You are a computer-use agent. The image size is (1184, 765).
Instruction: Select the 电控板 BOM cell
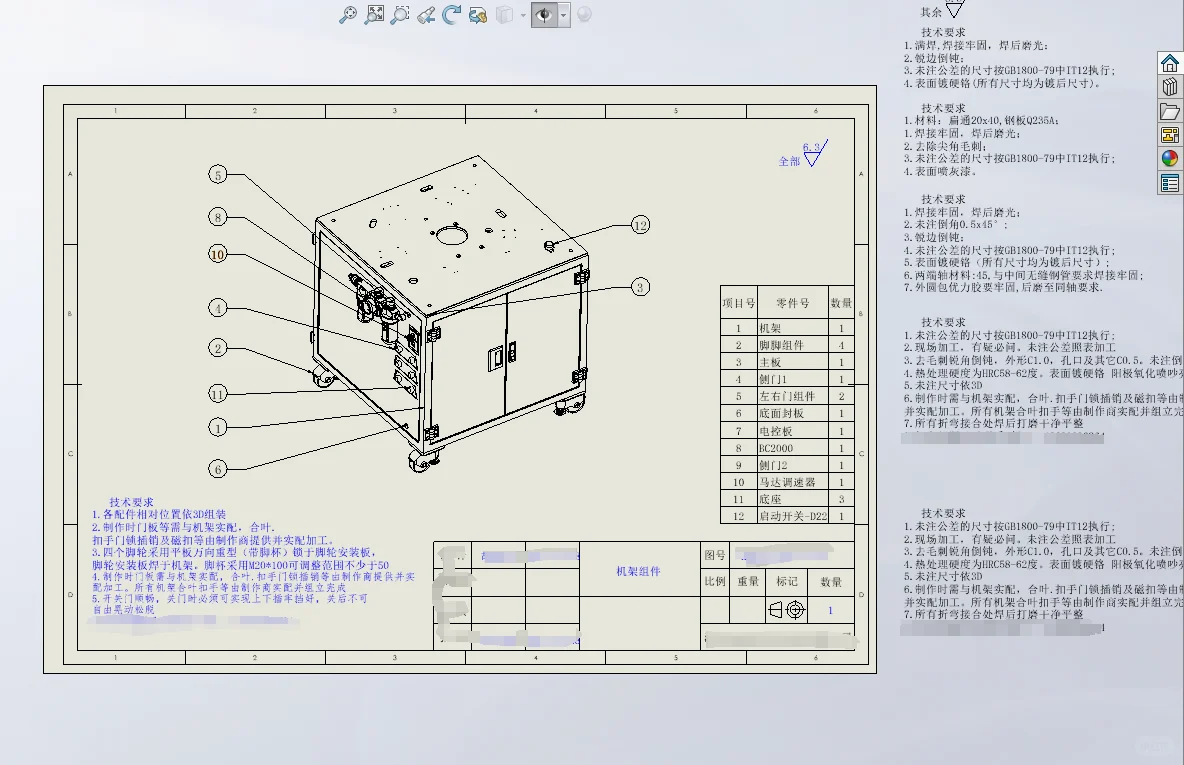[x=793, y=431]
